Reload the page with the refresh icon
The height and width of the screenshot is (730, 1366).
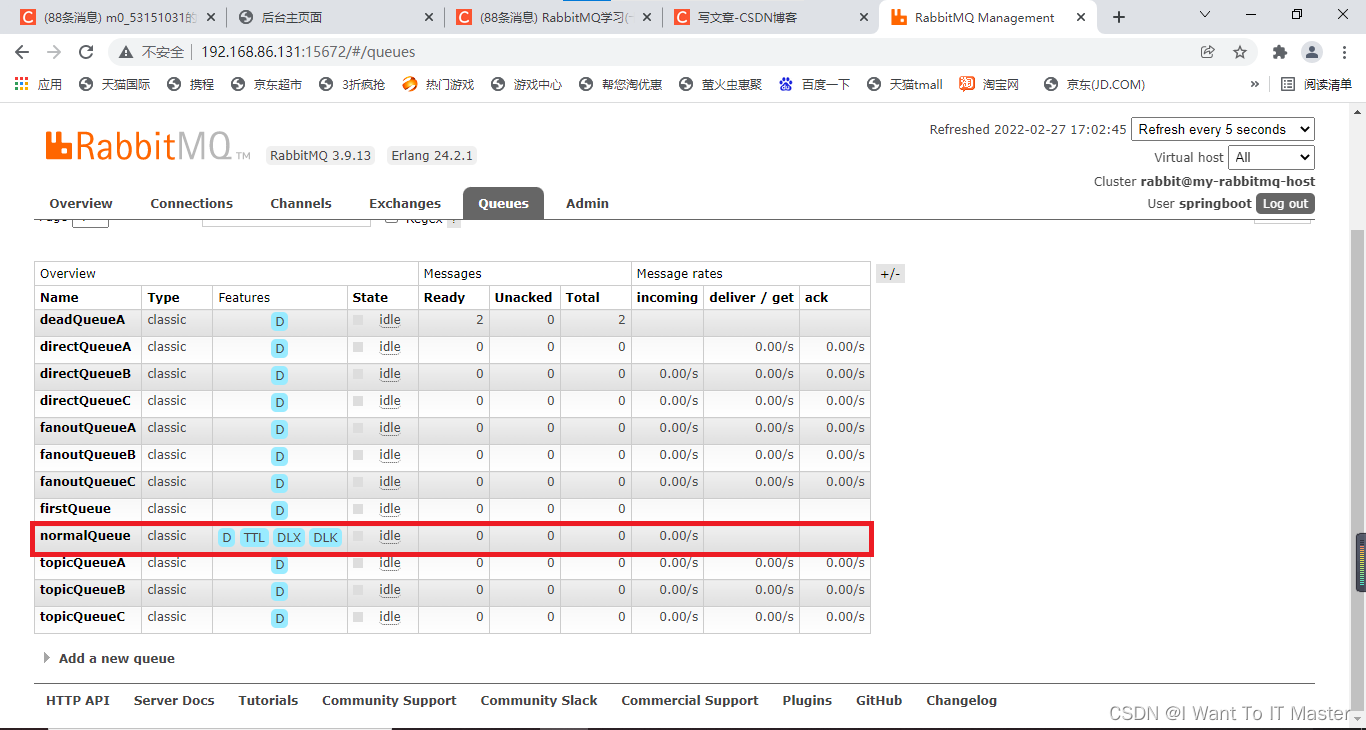[x=86, y=52]
